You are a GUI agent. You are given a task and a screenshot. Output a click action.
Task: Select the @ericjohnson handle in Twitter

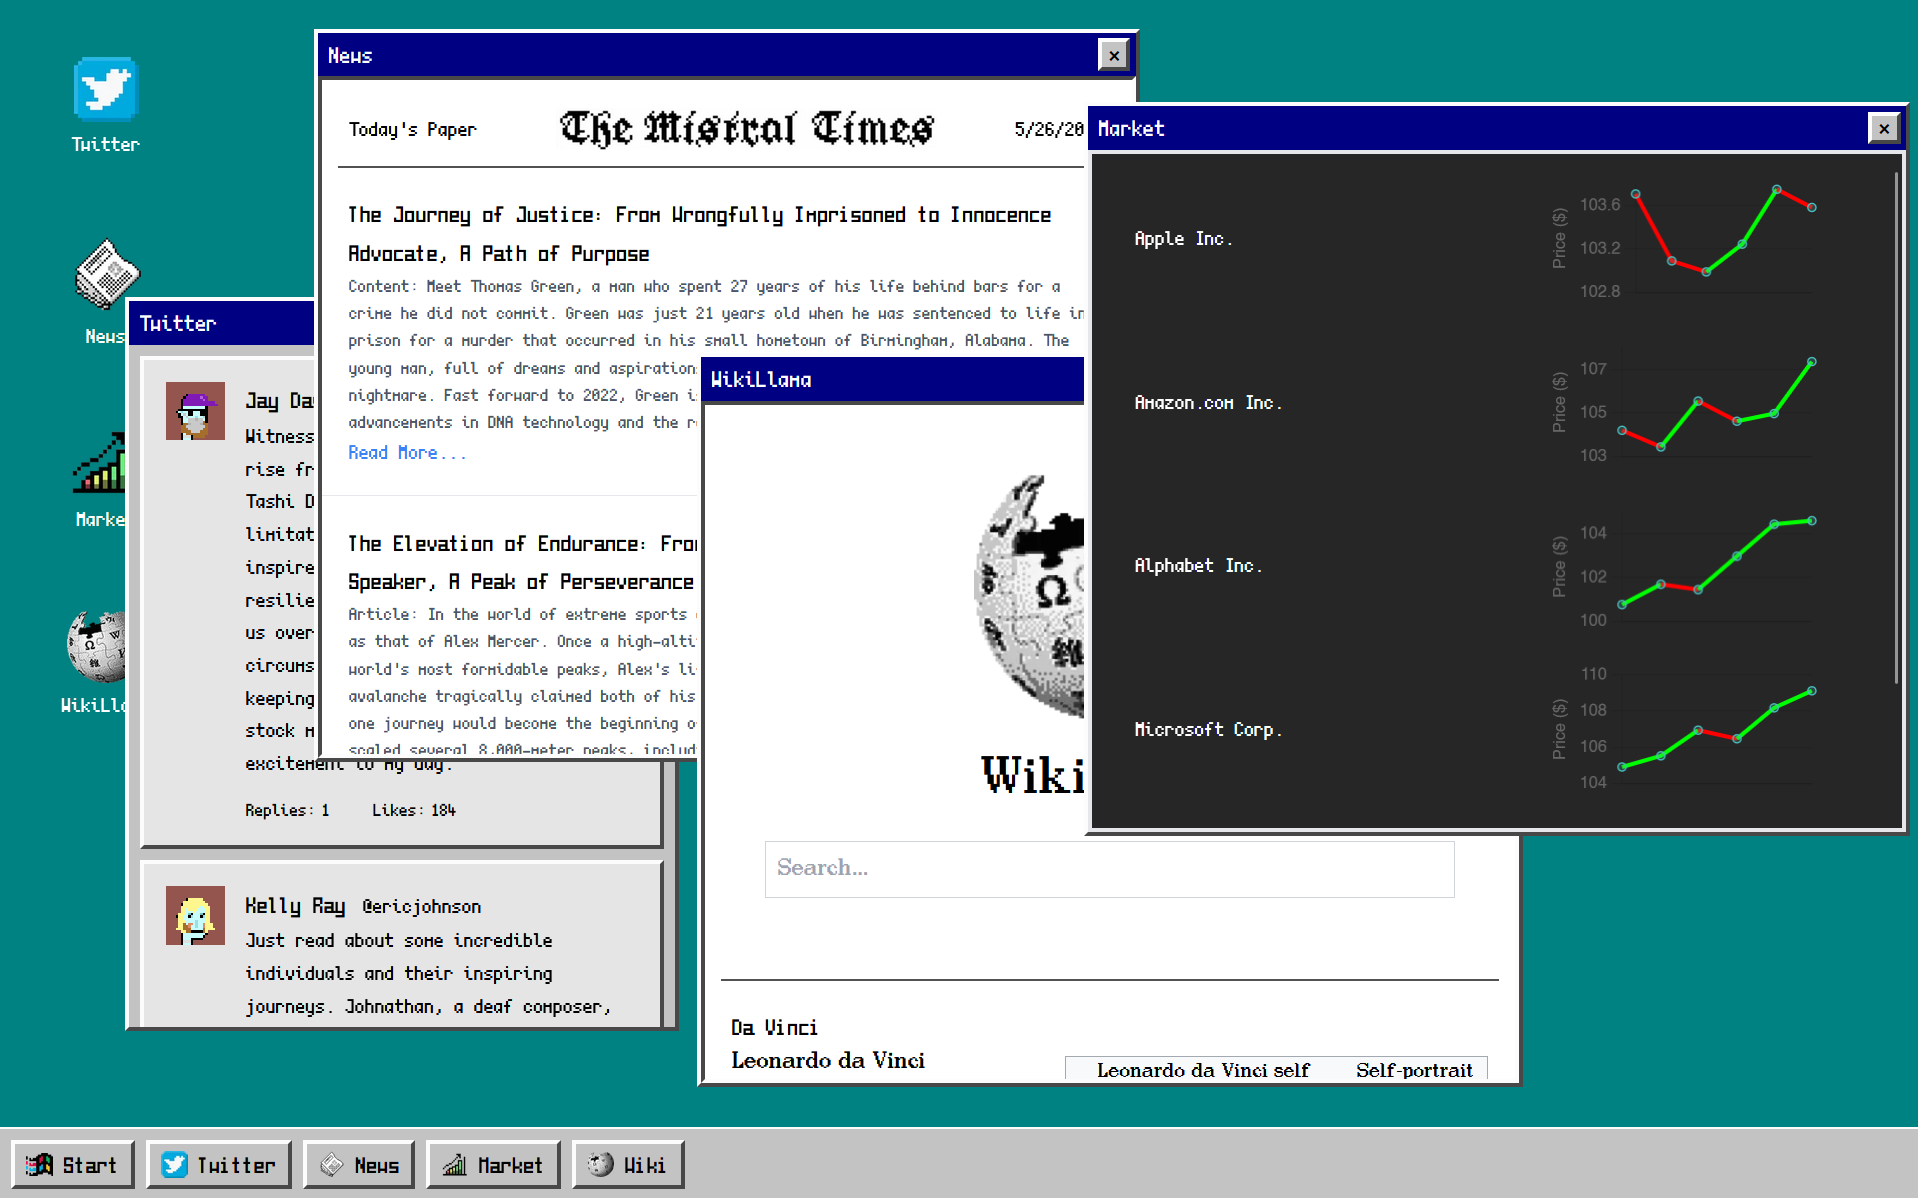coord(421,906)
